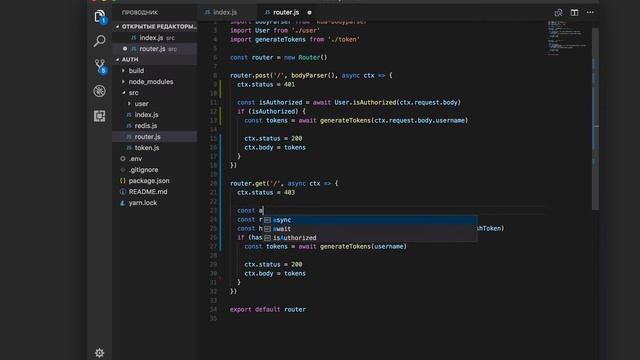Expand the node_modules folder
The image size is (640, 360).
pos(155,82)
